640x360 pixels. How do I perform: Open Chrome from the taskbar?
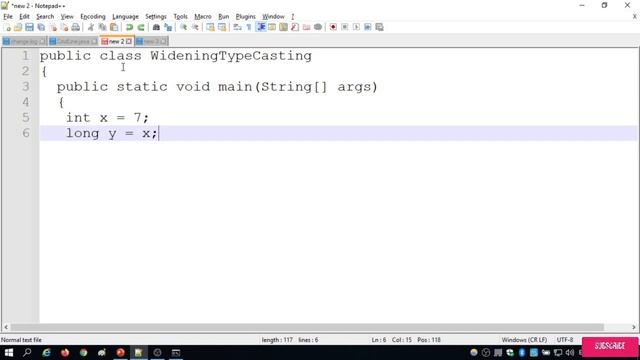coord(84,353)
